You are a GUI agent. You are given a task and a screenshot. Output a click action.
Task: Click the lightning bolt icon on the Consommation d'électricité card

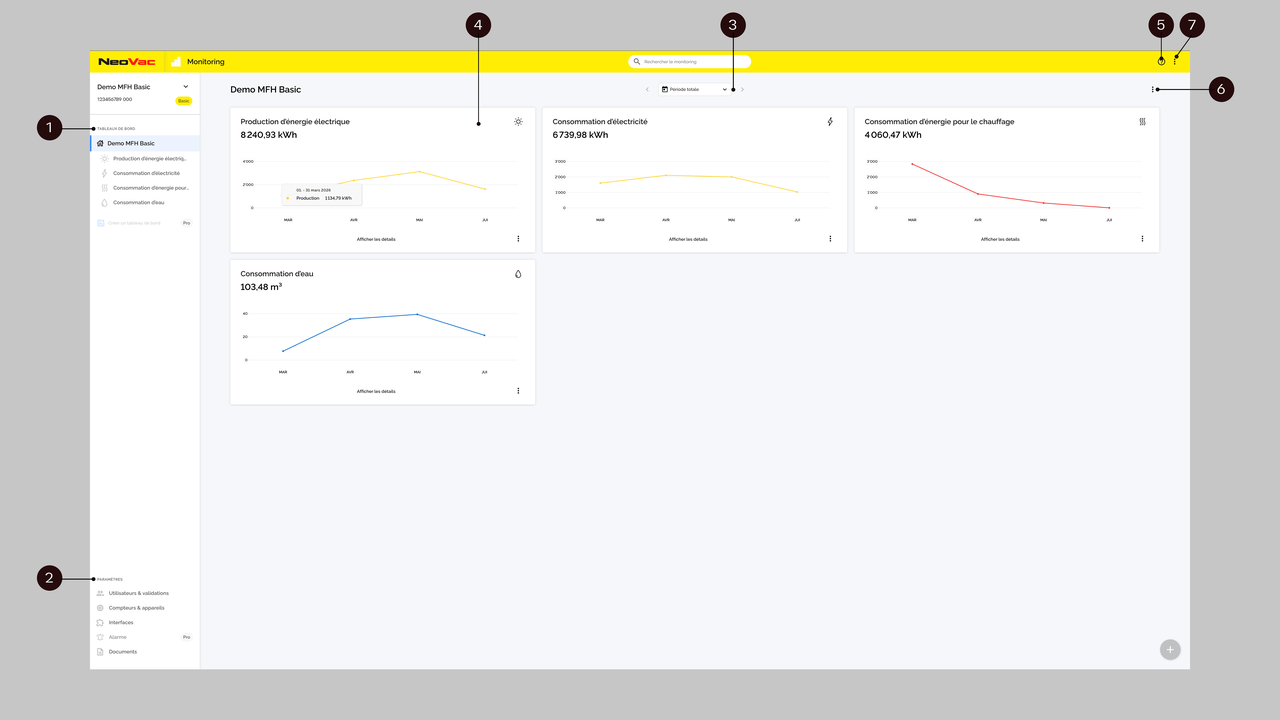point(830,122)
